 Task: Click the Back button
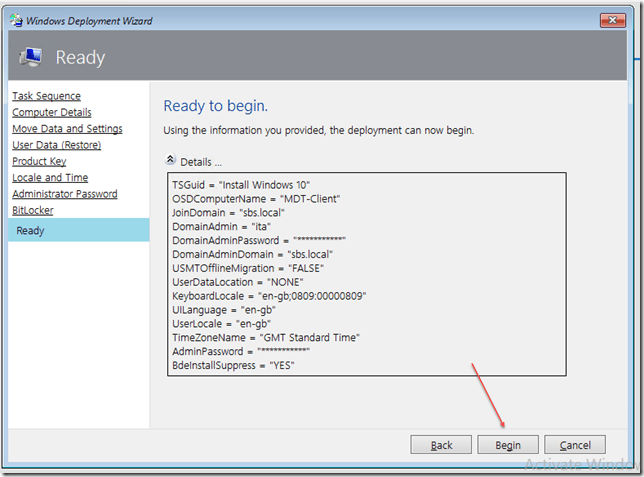[441, 445]
